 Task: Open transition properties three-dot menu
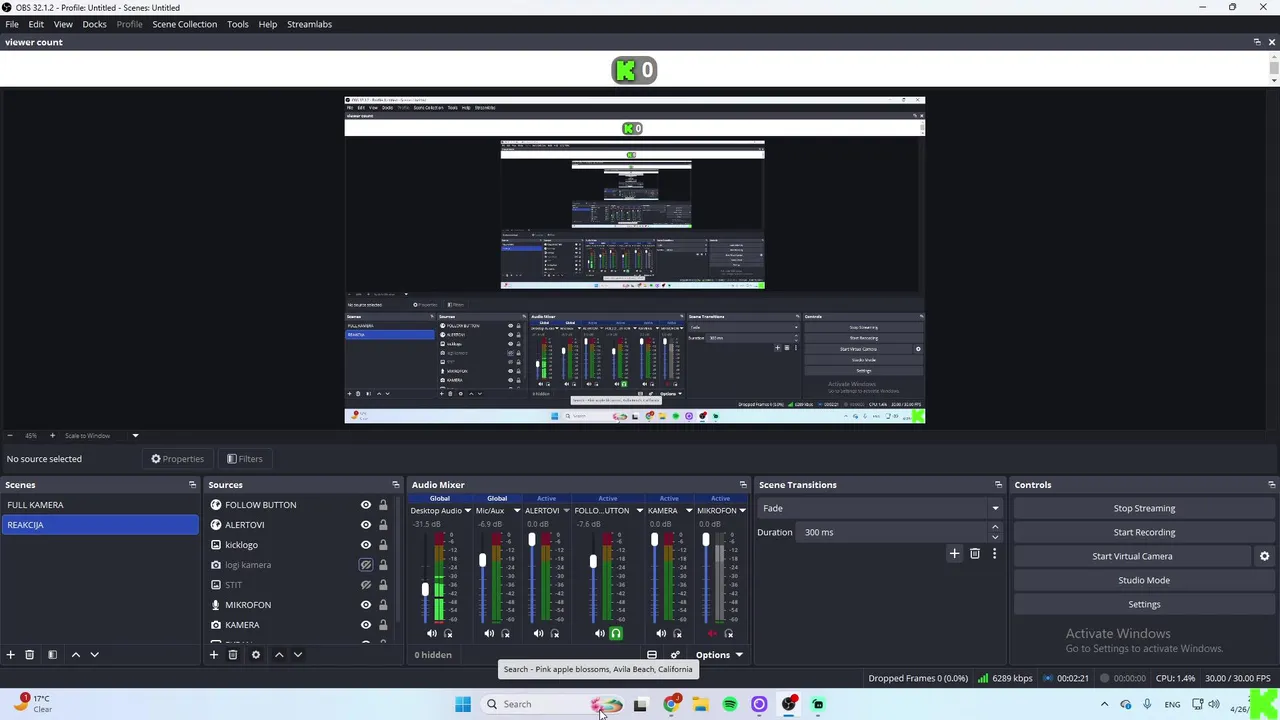point(994,553)
